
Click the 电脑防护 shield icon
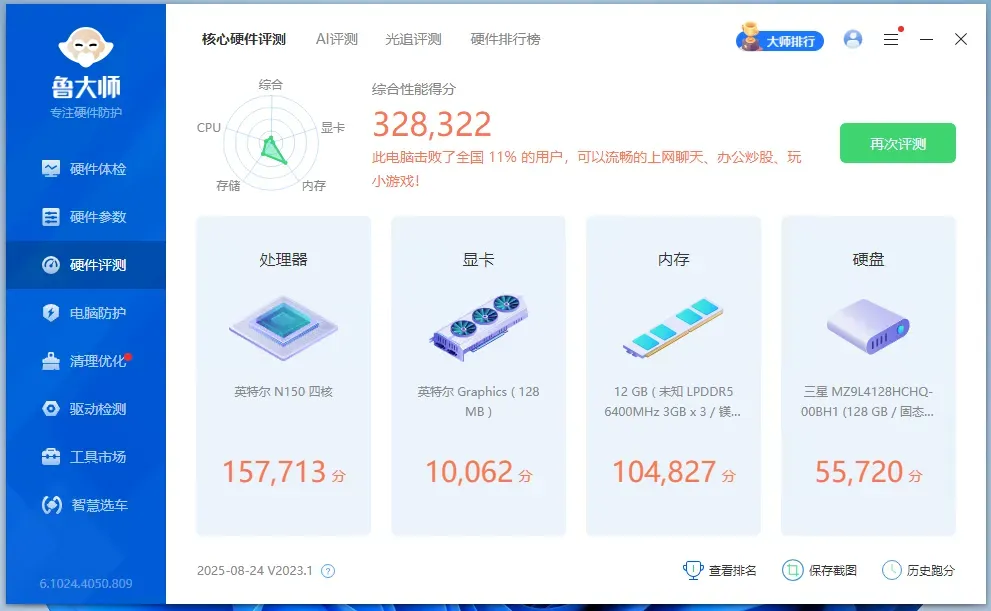pos(51,313)
